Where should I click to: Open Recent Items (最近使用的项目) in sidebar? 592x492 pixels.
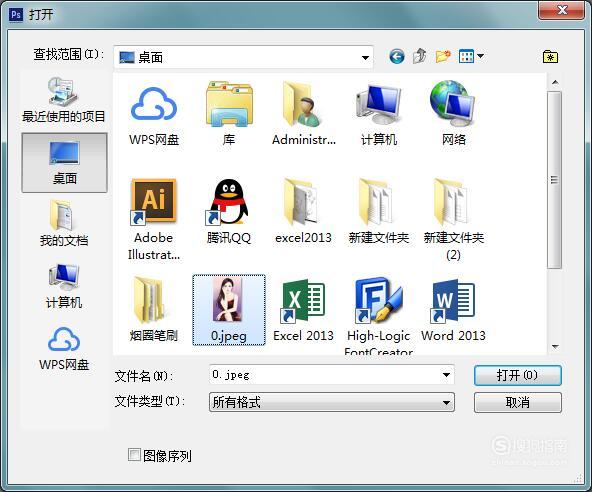coord(64,100)
